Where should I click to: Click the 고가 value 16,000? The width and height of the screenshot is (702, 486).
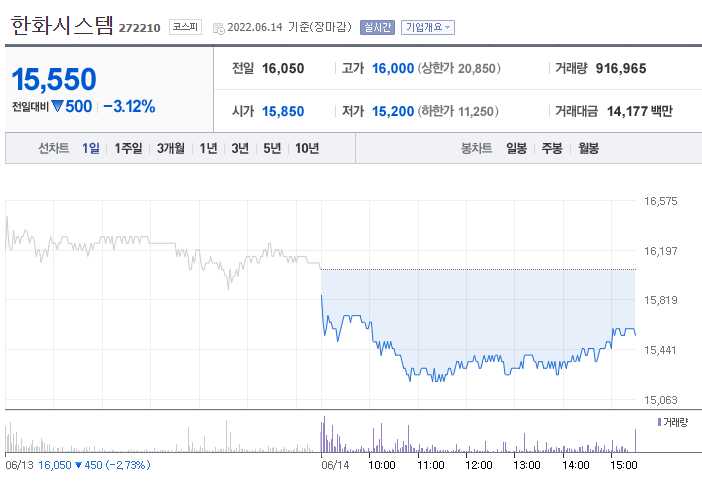tap(393, 68)
